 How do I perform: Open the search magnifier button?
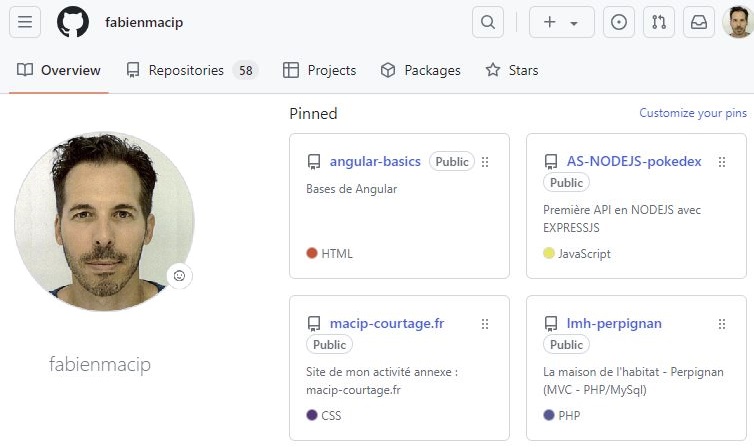(x=487, y=22)
